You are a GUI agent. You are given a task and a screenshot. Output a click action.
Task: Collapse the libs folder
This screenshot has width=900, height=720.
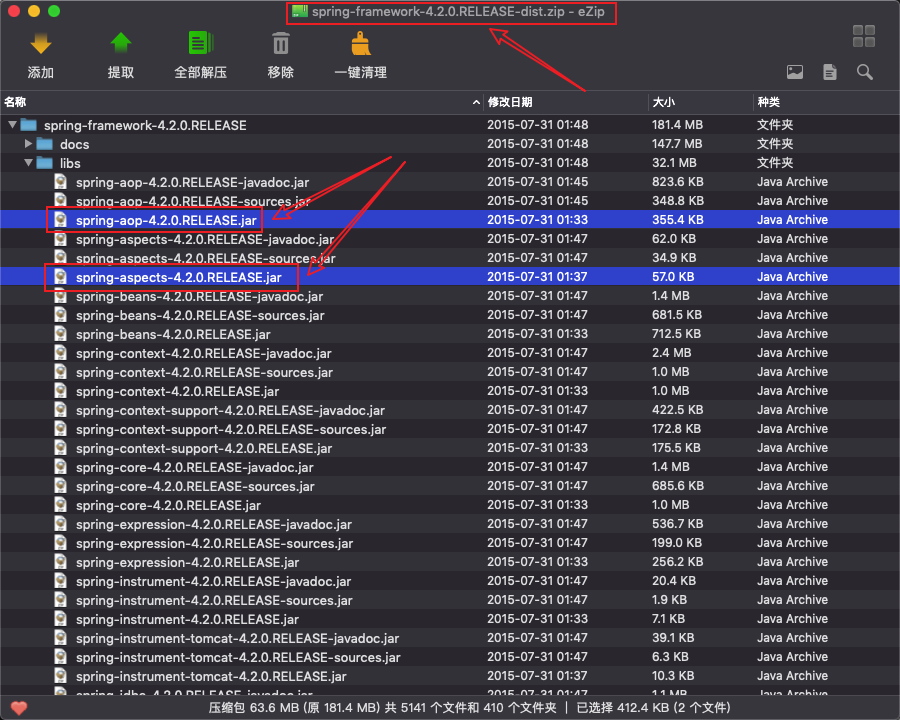coord(28,163)
